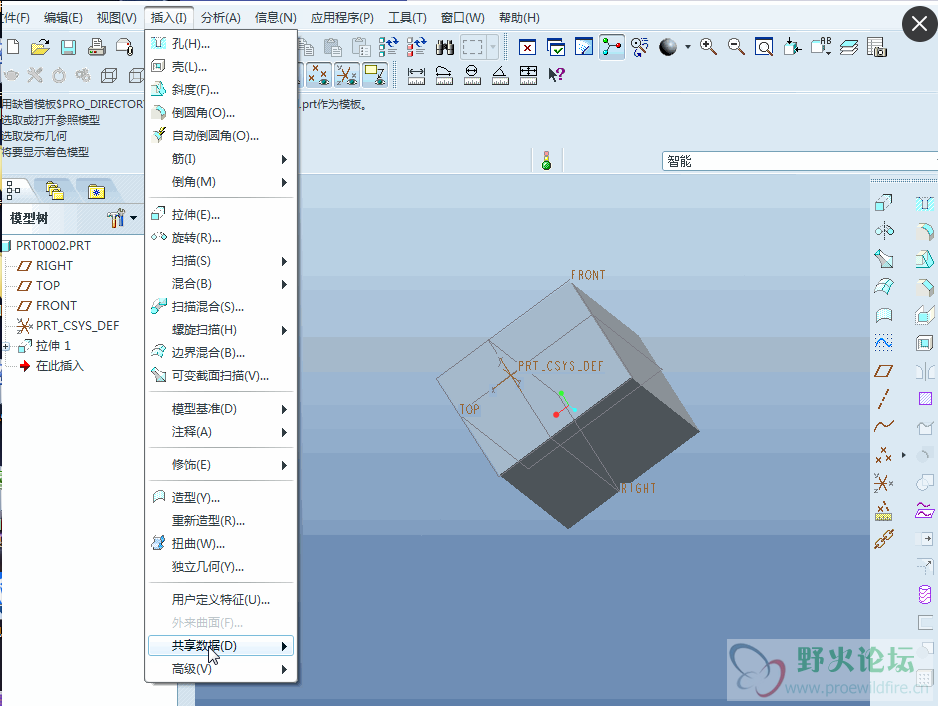Click the Extrude tool icon in right toolbar
The height and width of the screenshot is (706, 938).
coord(884,203)
